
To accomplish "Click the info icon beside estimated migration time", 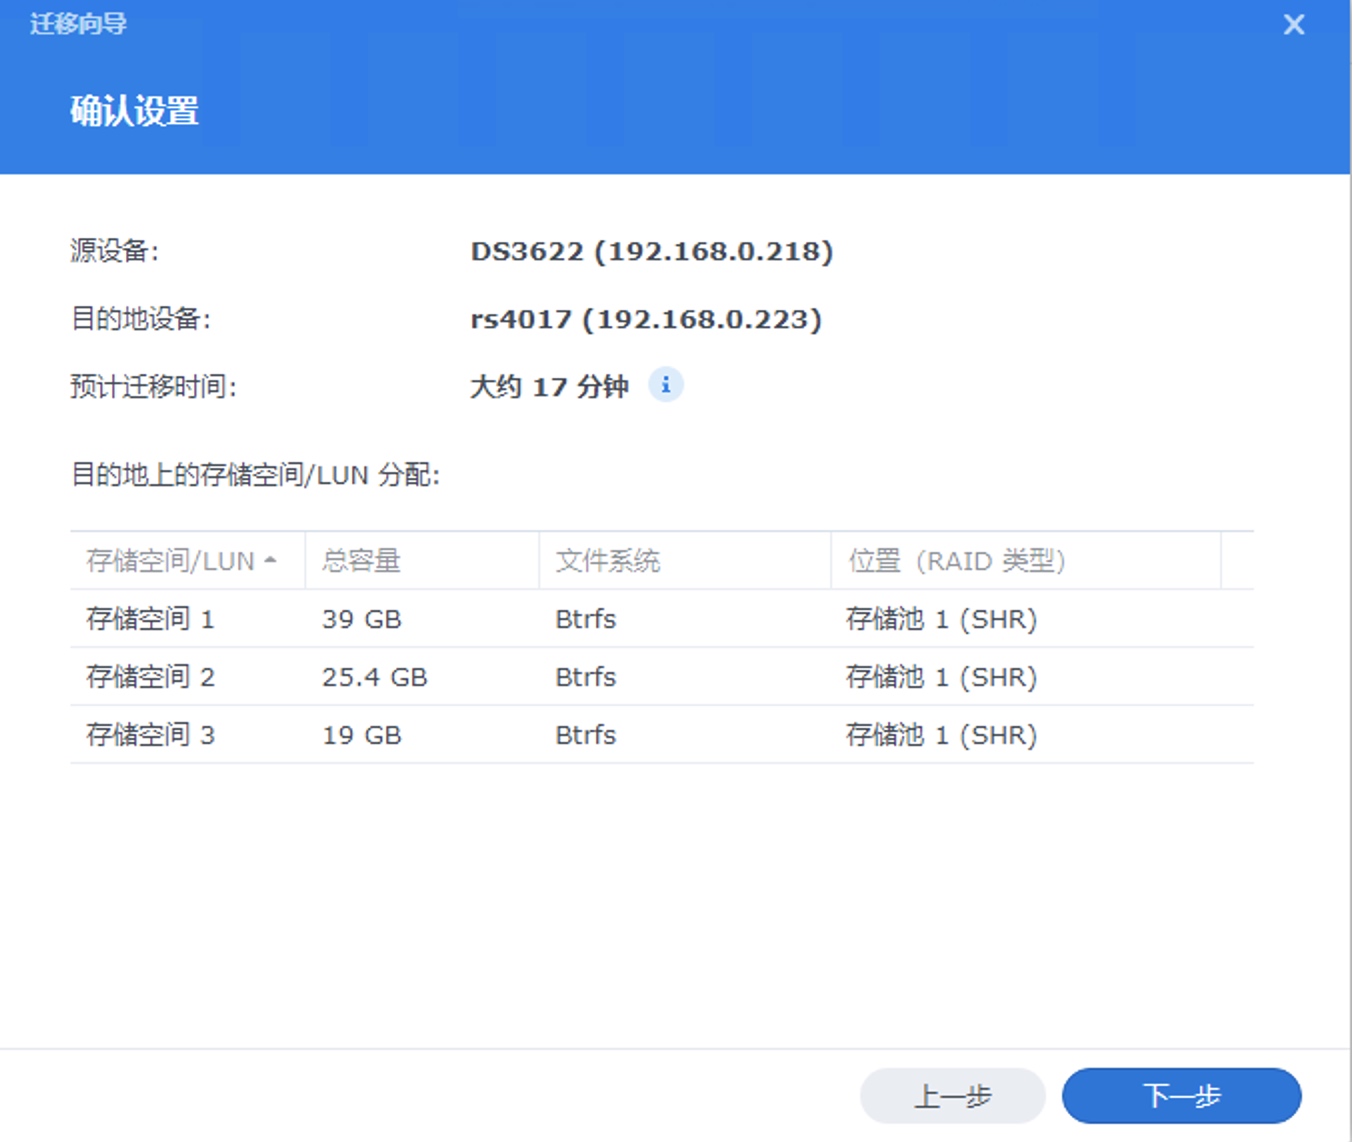I will pyautogui.click(x=666, y=385).
